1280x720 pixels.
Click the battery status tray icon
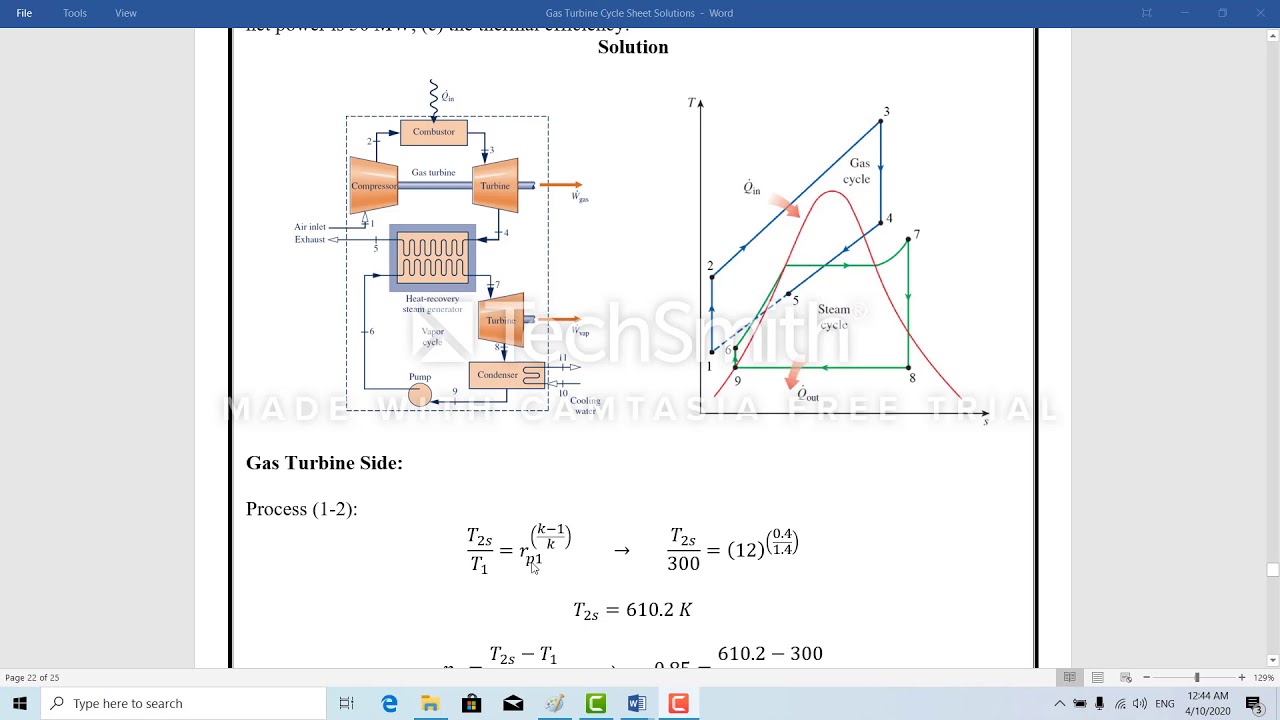[1080, 703]
